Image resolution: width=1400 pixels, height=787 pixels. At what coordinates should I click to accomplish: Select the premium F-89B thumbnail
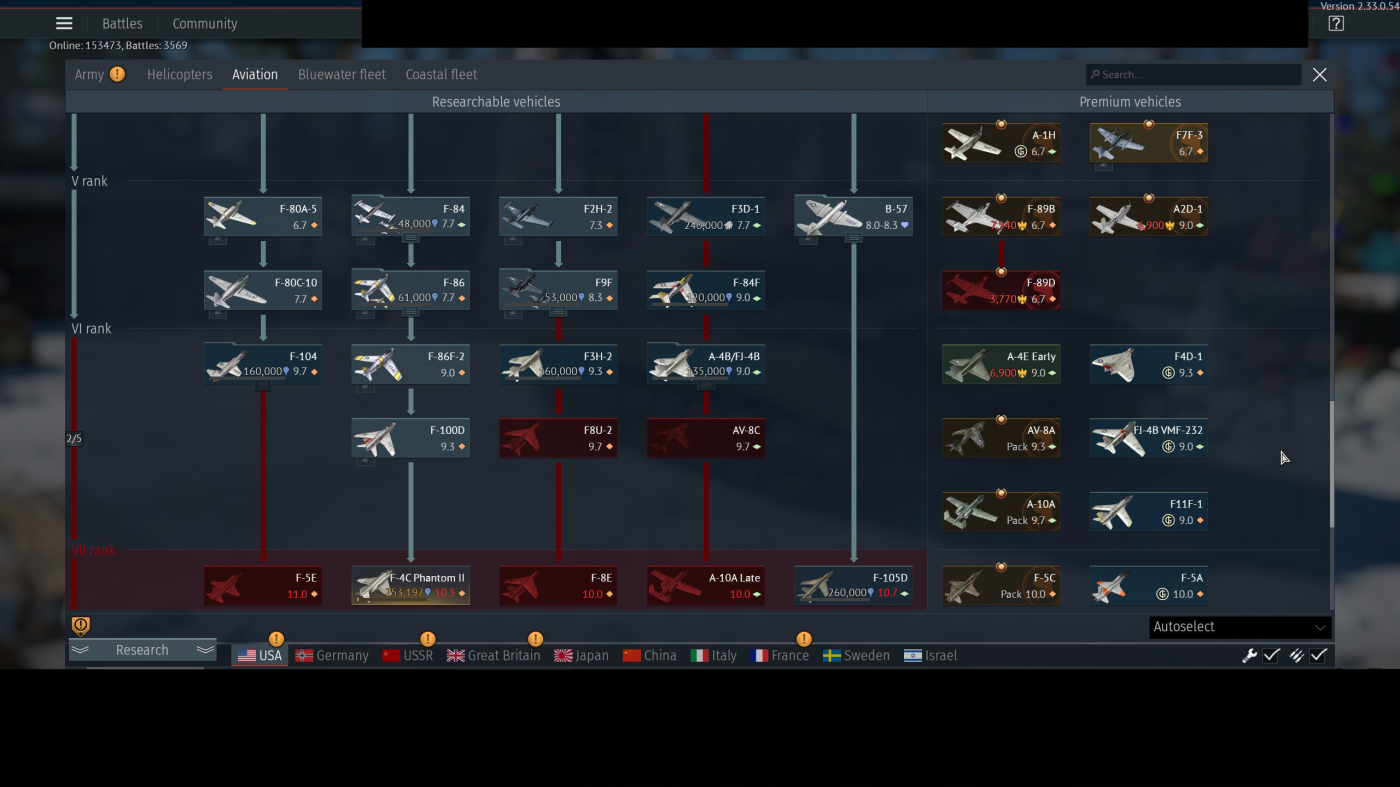[973, 217]
